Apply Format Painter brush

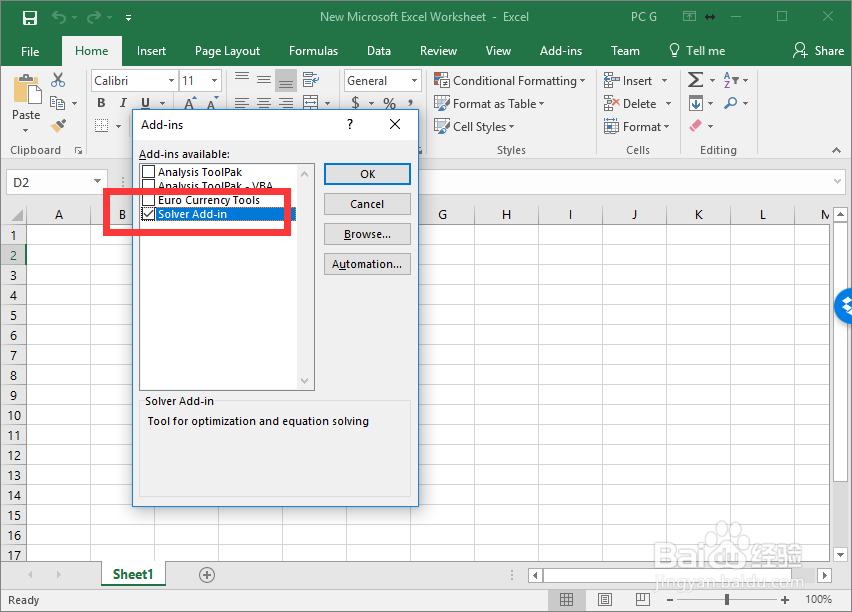point(58,126)
